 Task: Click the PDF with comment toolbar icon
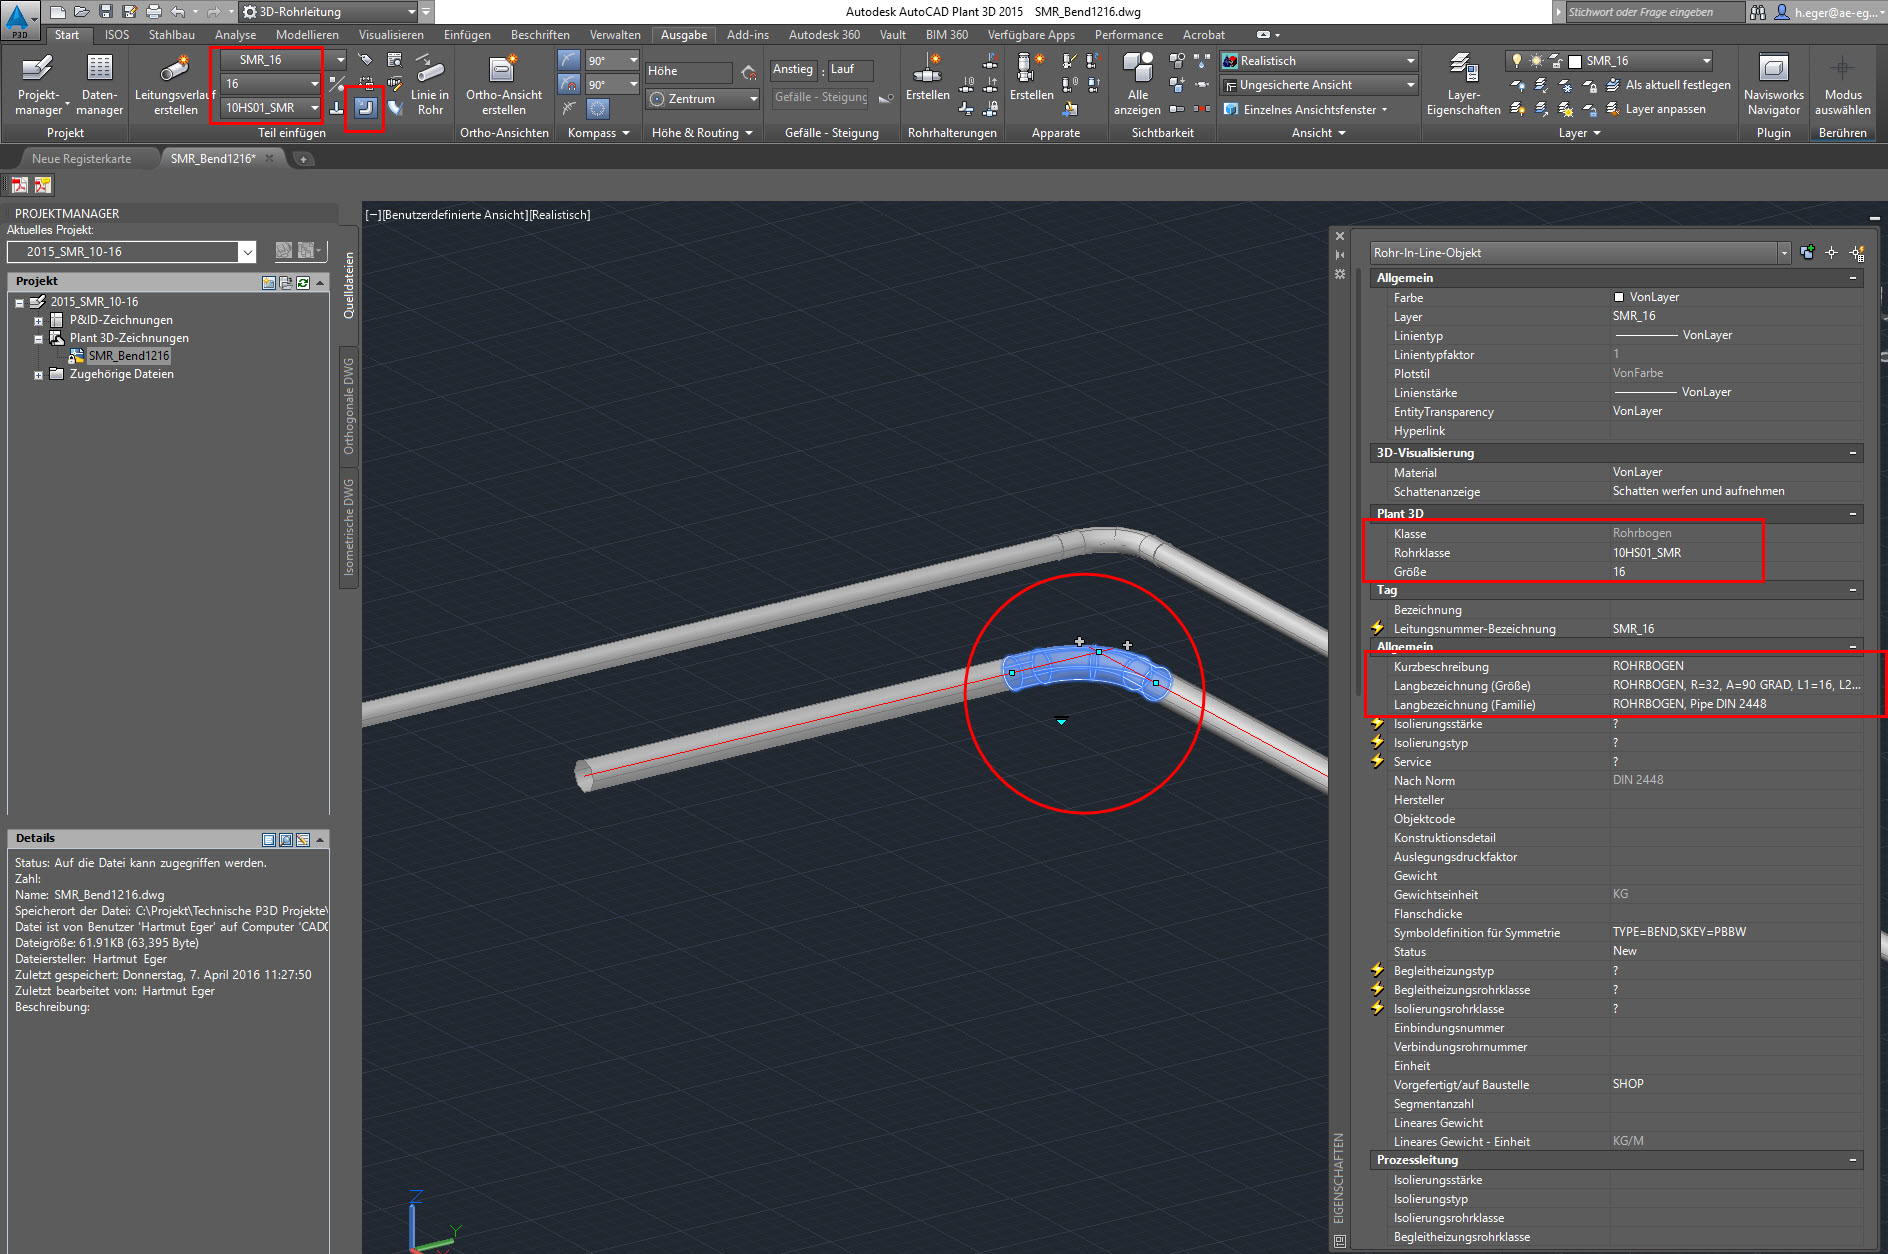[42, 185]
